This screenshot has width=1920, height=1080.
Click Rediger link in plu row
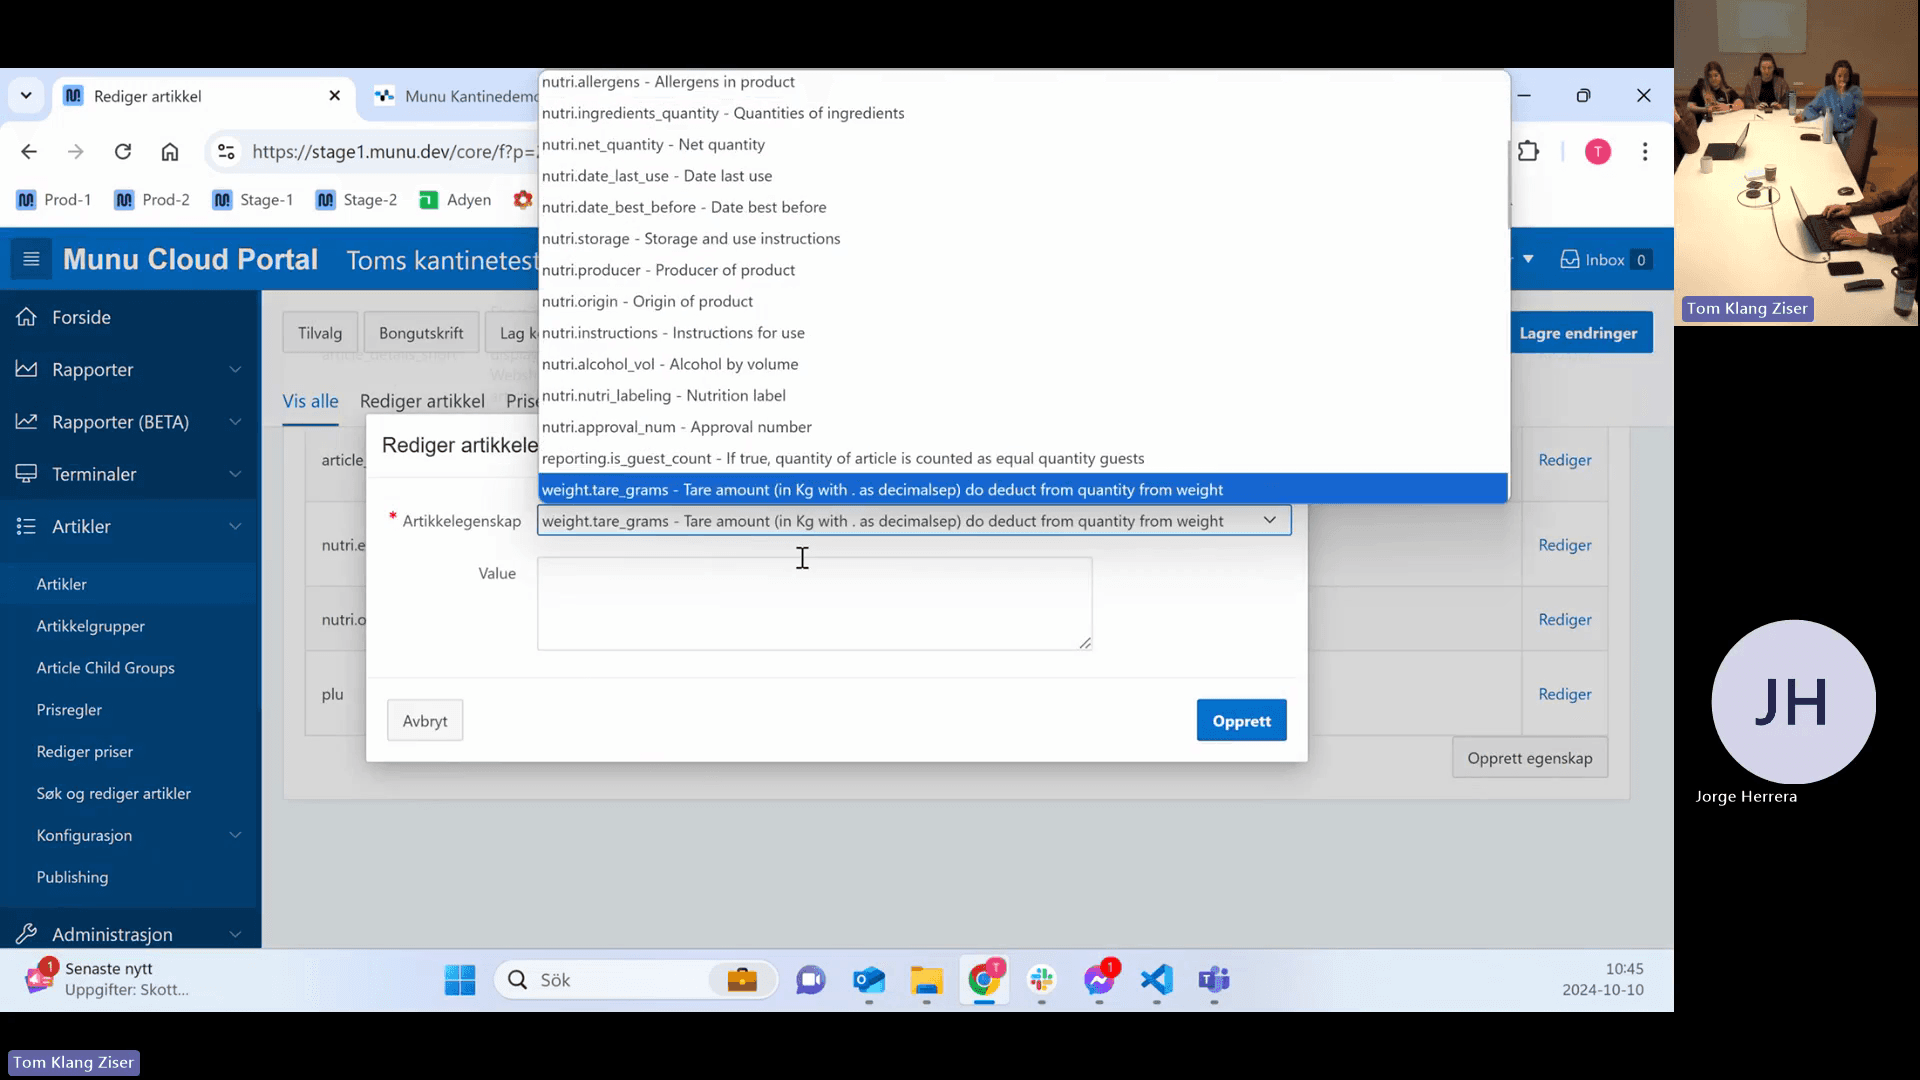coord(1564,694)
